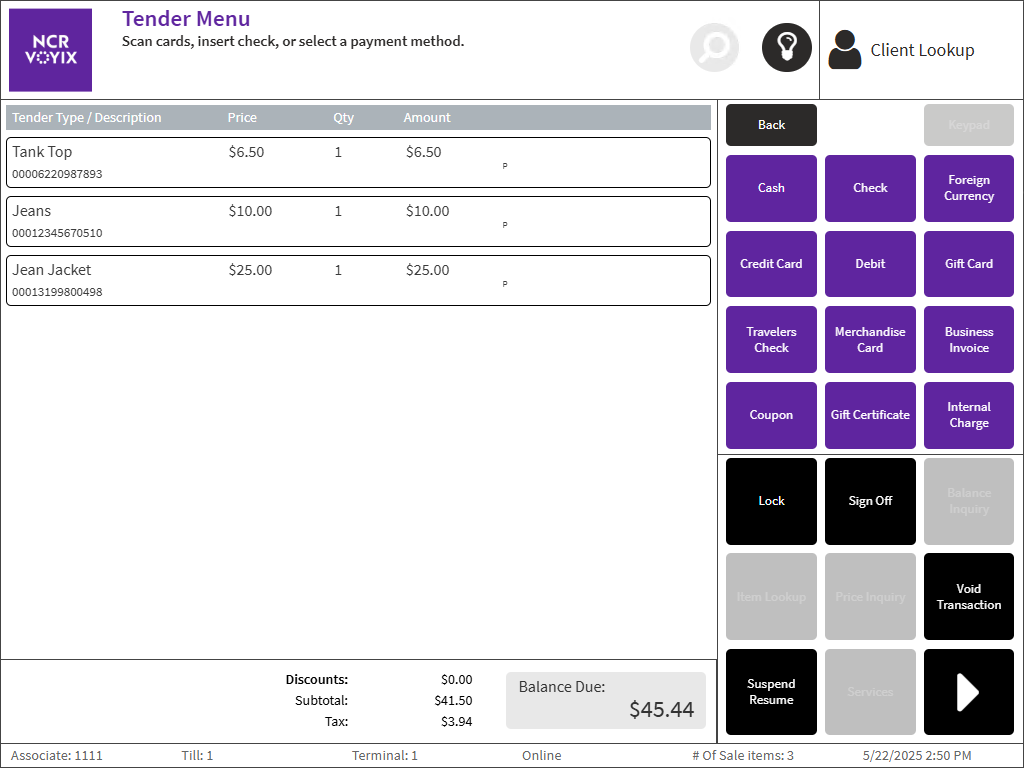Open Suspend Resume function

click(771, 692)
